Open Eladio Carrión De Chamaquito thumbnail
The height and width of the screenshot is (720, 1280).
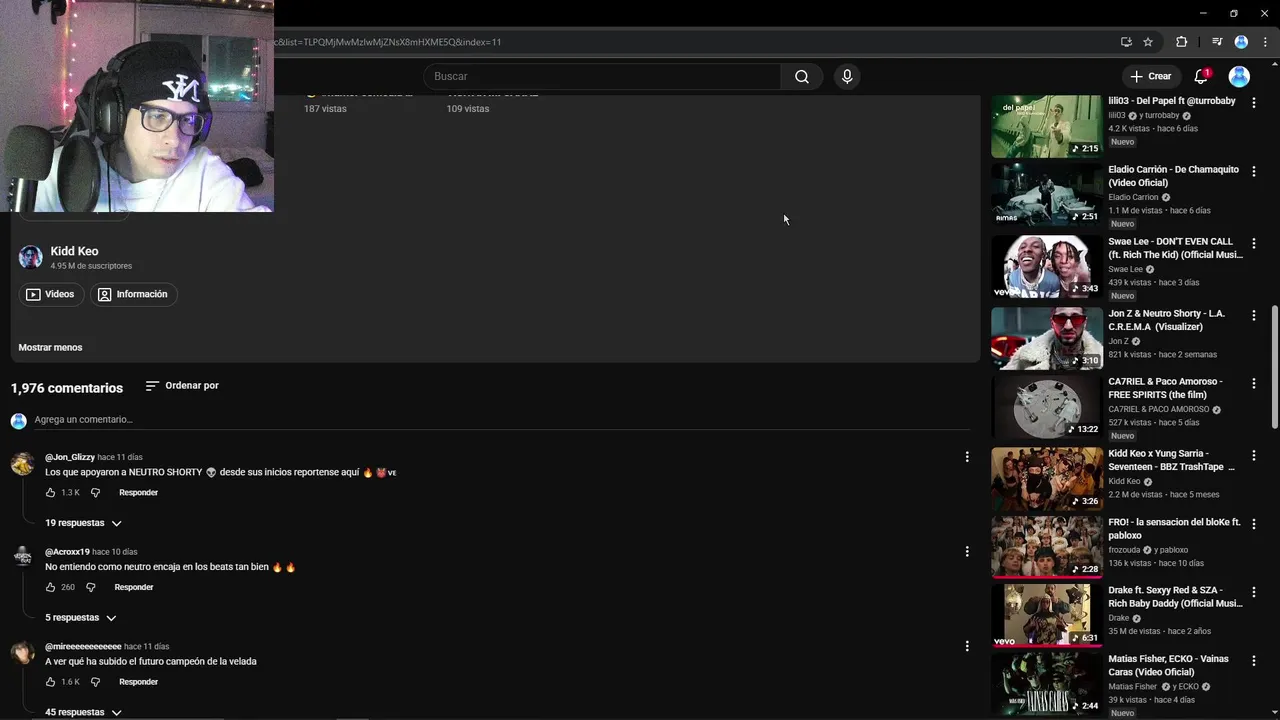click(1047, 194)
